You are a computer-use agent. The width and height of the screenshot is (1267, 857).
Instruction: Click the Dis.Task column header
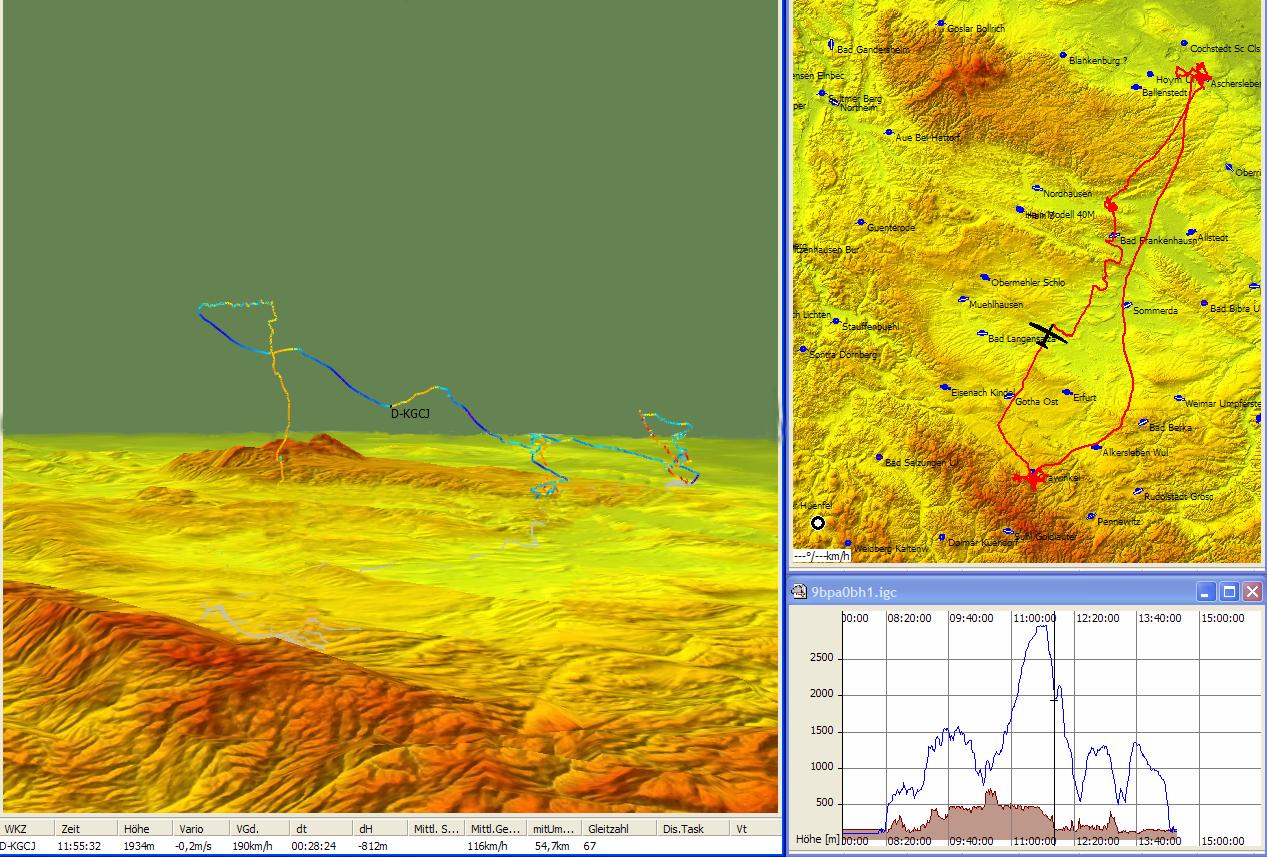coord(683,828)
